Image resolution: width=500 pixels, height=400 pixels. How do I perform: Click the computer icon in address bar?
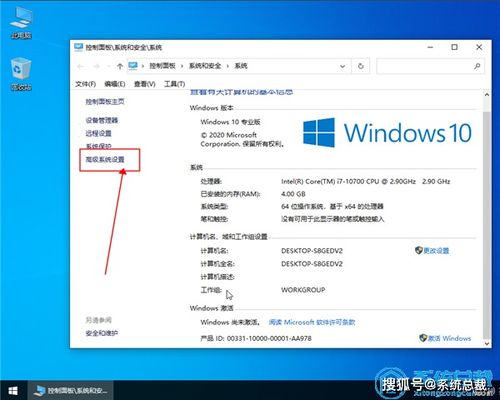tap(133, 66)
